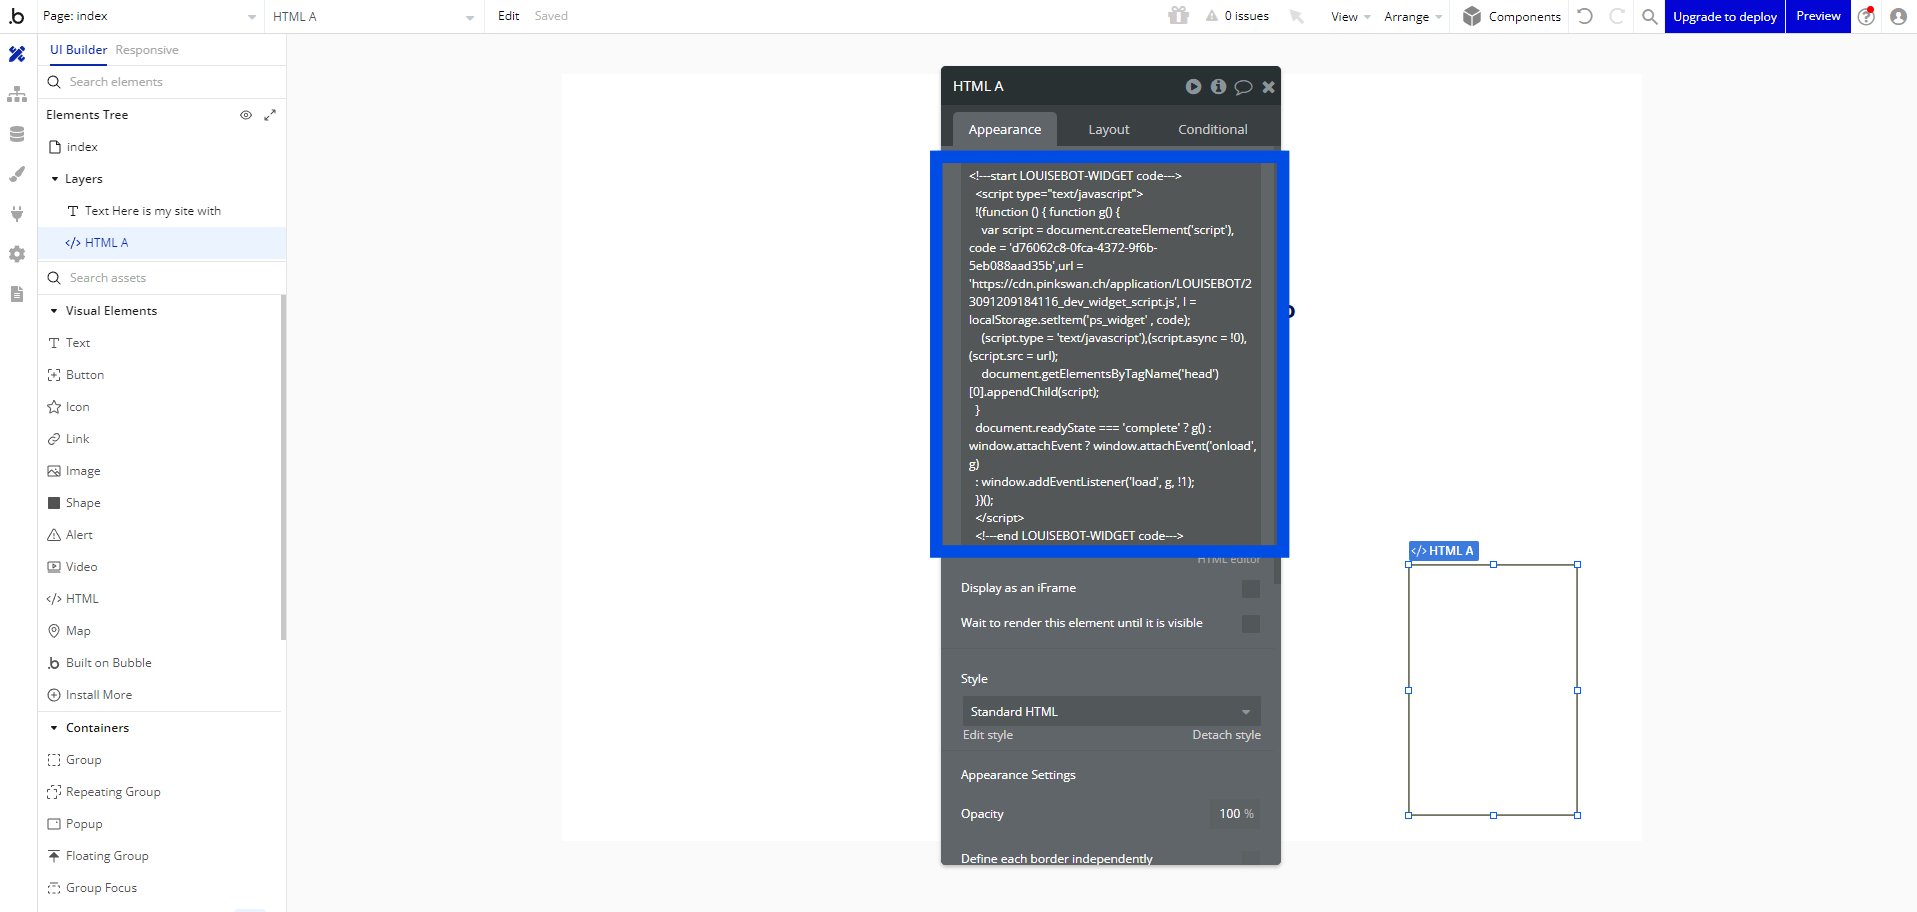Image resolution: width=1917 pixels, height=912 pixels.
Task: Select the Layout tab
Action: pos(1109,129)
